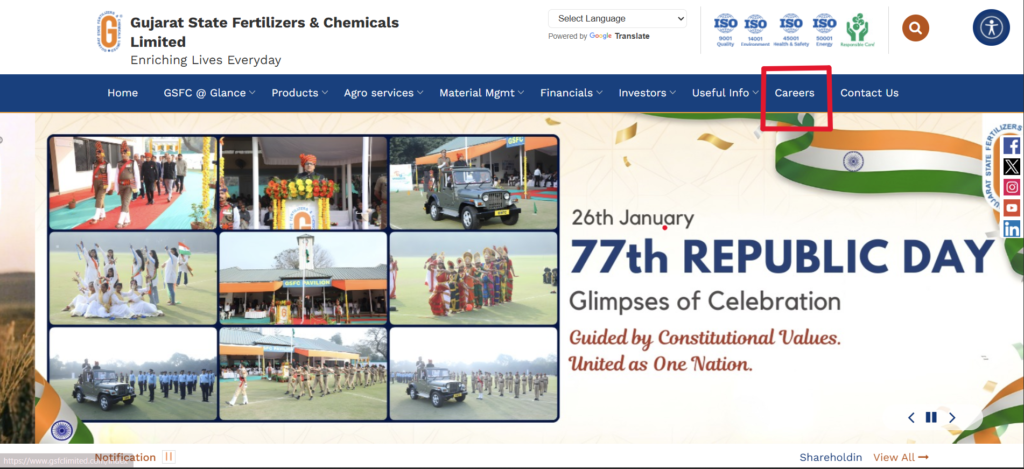Go to next banner slide arrow

[952, 417]
